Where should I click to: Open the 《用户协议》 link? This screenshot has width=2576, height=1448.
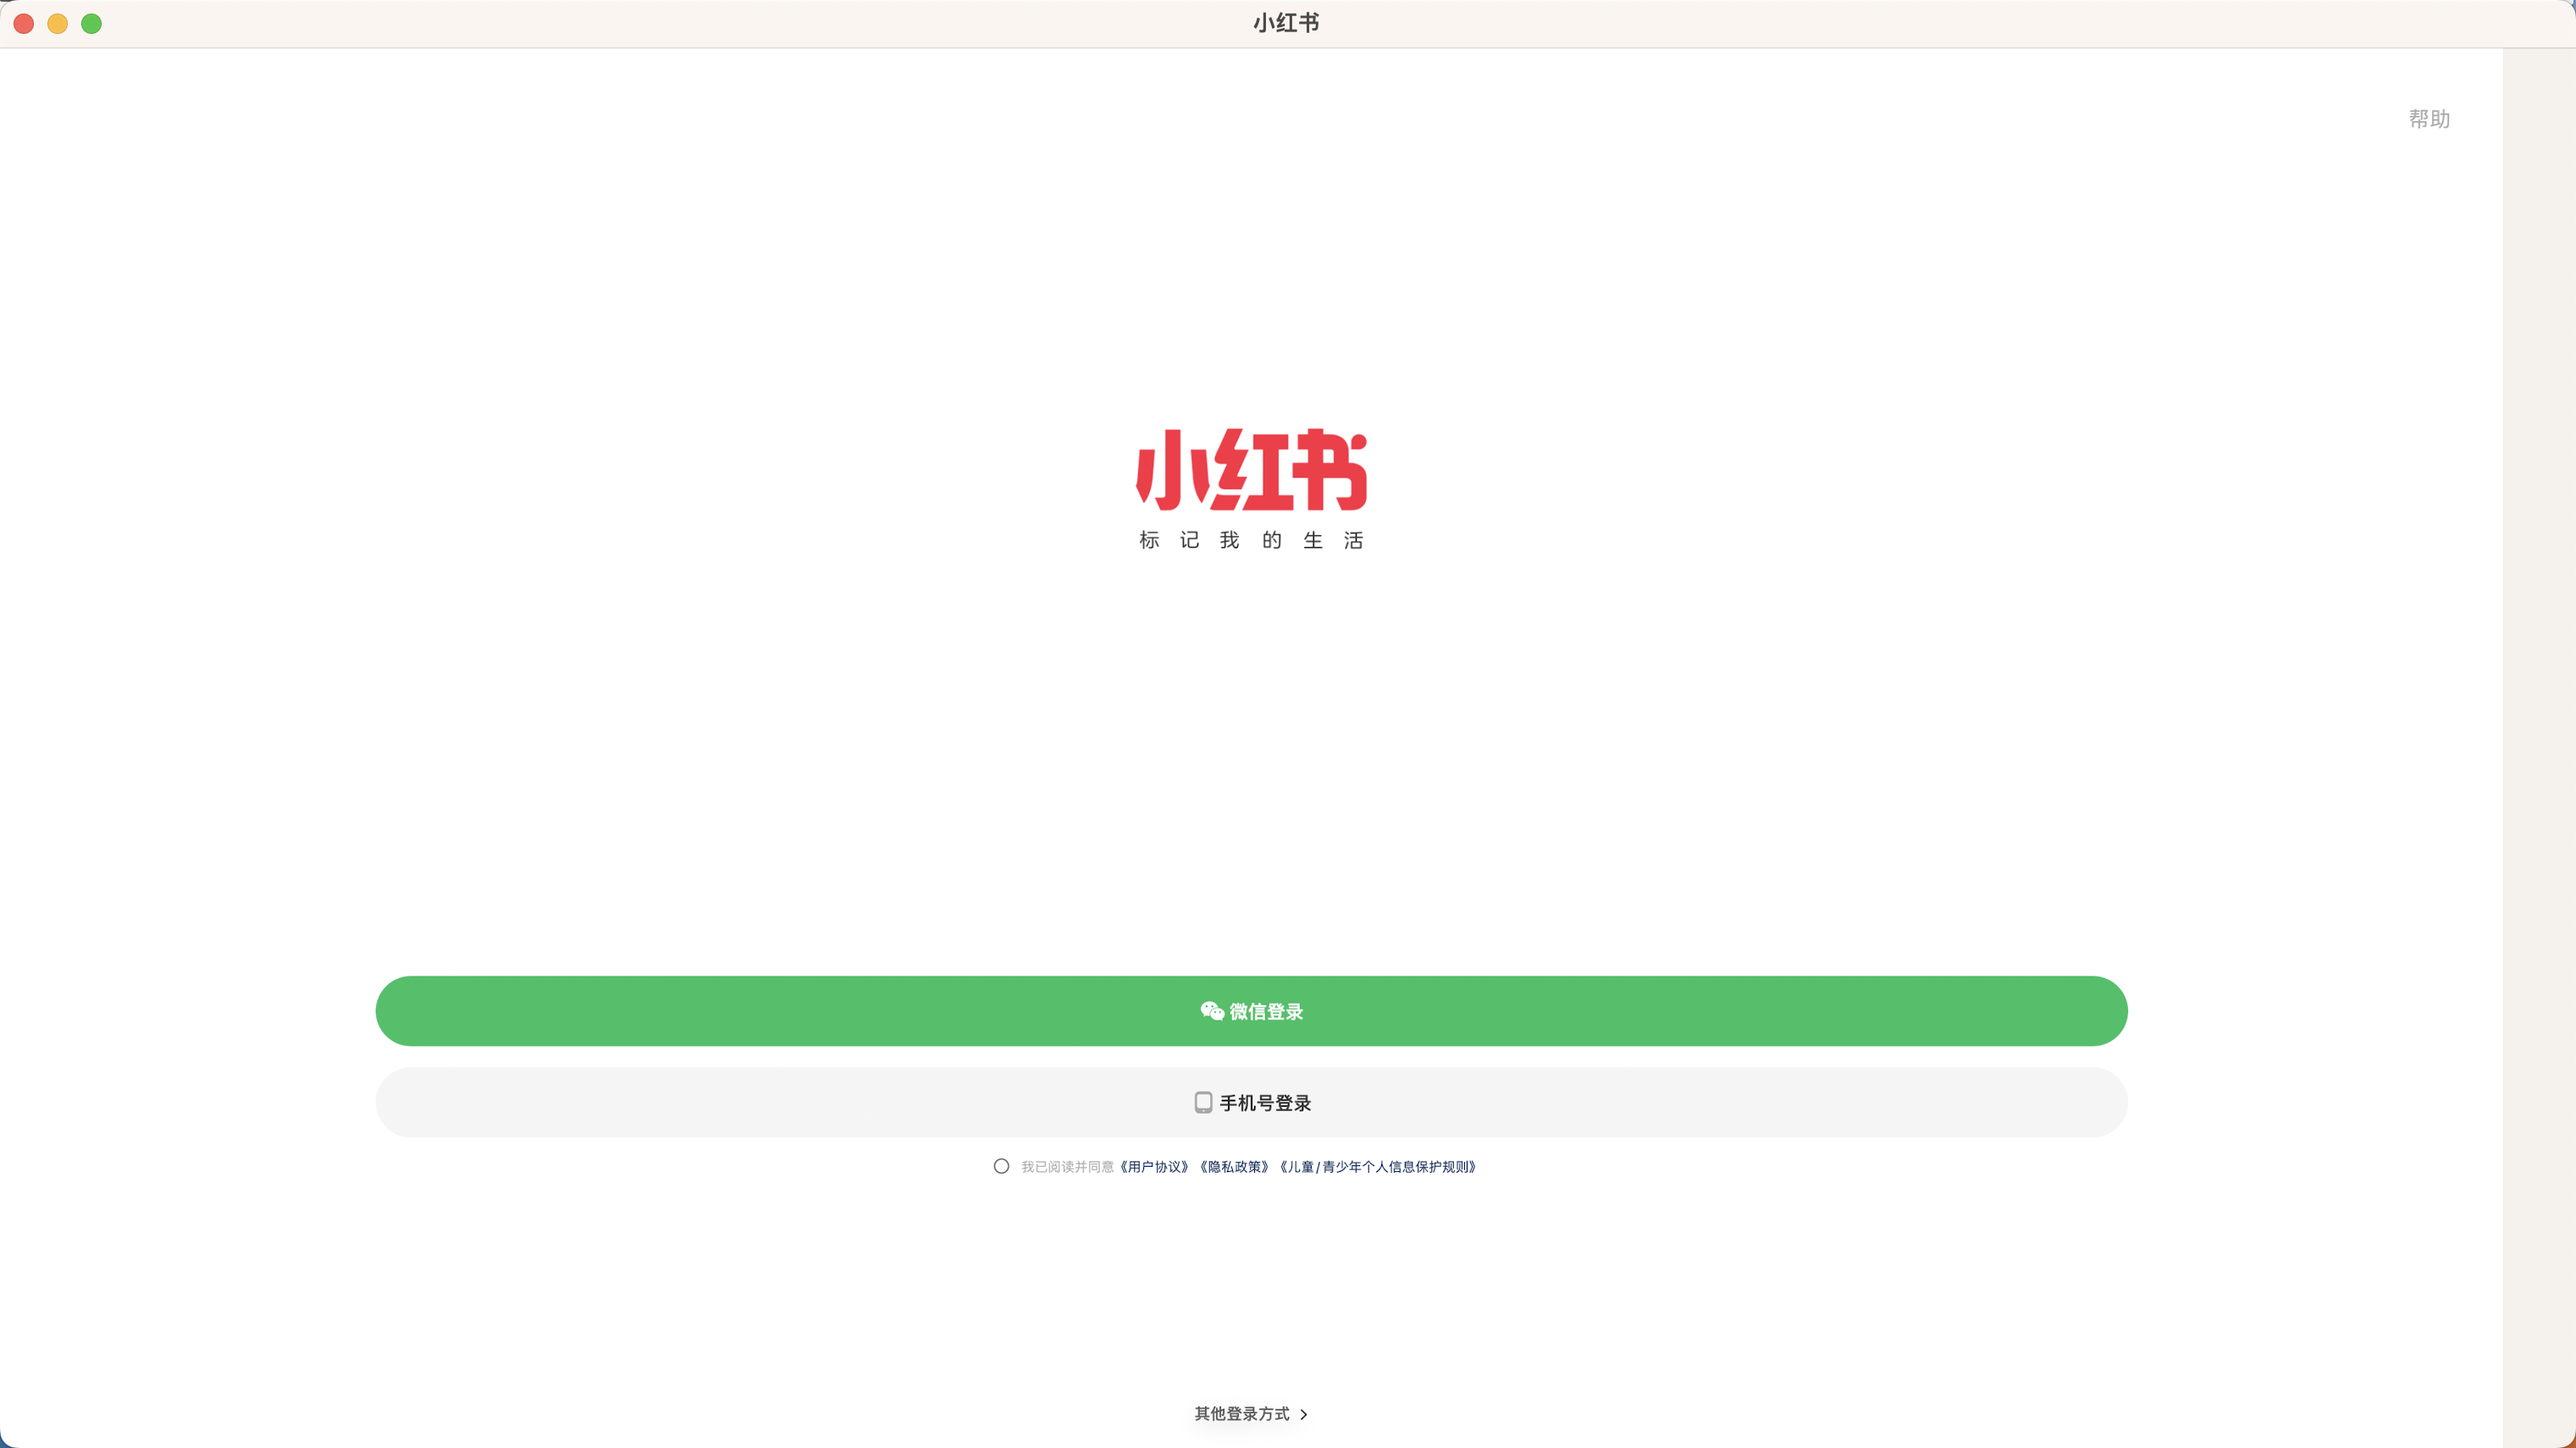pos(1154,1167)
